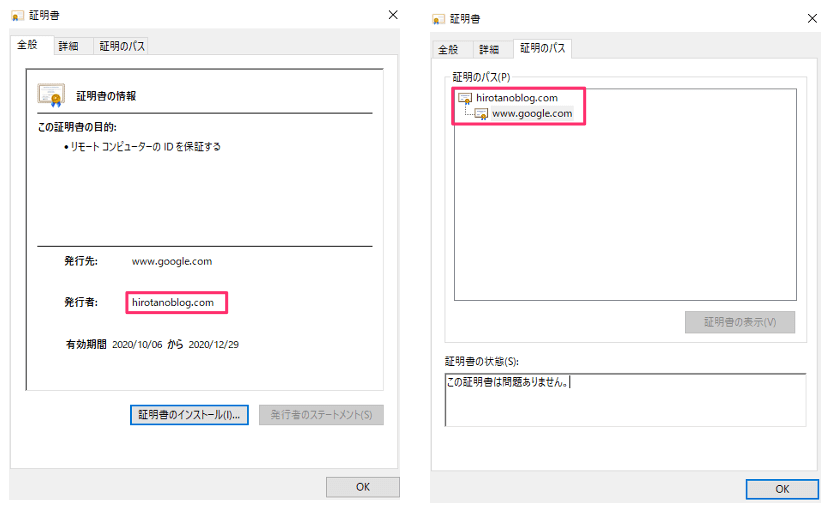This screenshot has height=513, width=834.
Task: Click the 証明書 title of the left window
Action: [x=44, y=15]
